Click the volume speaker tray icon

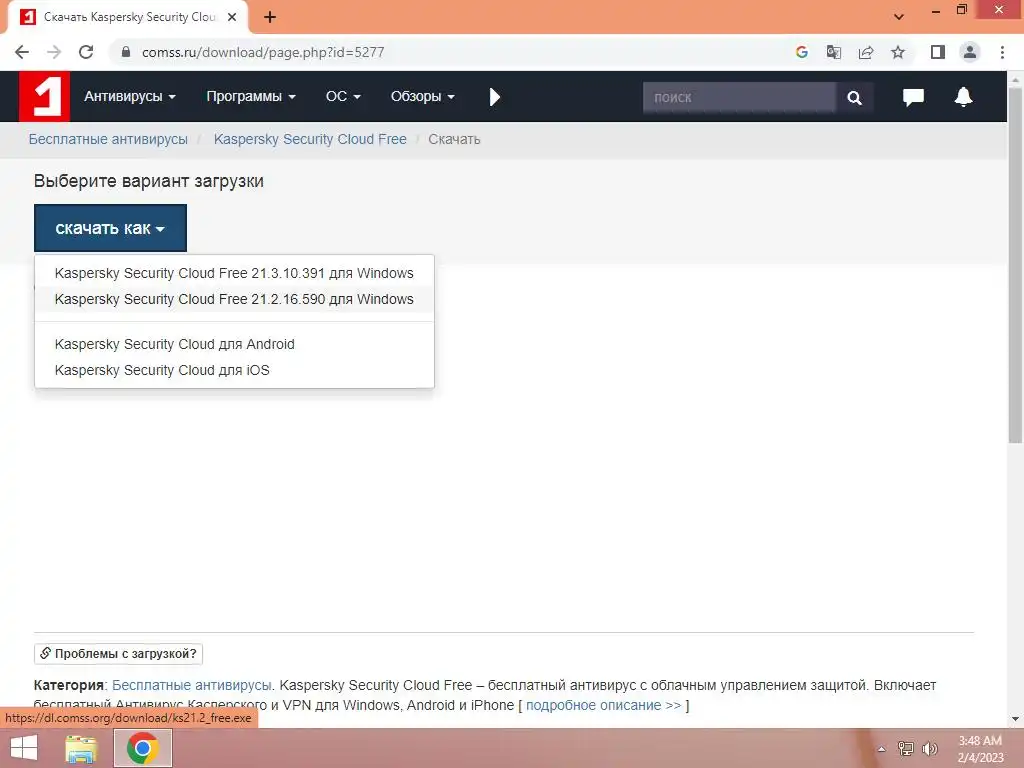tap(929, 749)
